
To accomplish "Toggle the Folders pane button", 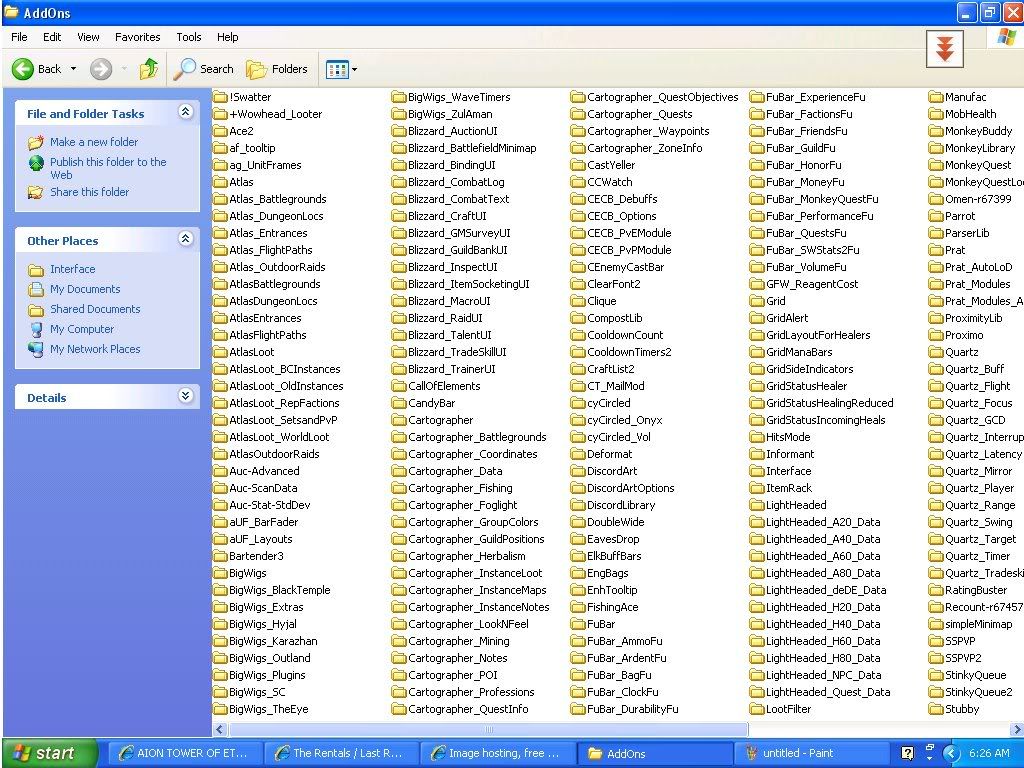I will (x=277, y=69).
